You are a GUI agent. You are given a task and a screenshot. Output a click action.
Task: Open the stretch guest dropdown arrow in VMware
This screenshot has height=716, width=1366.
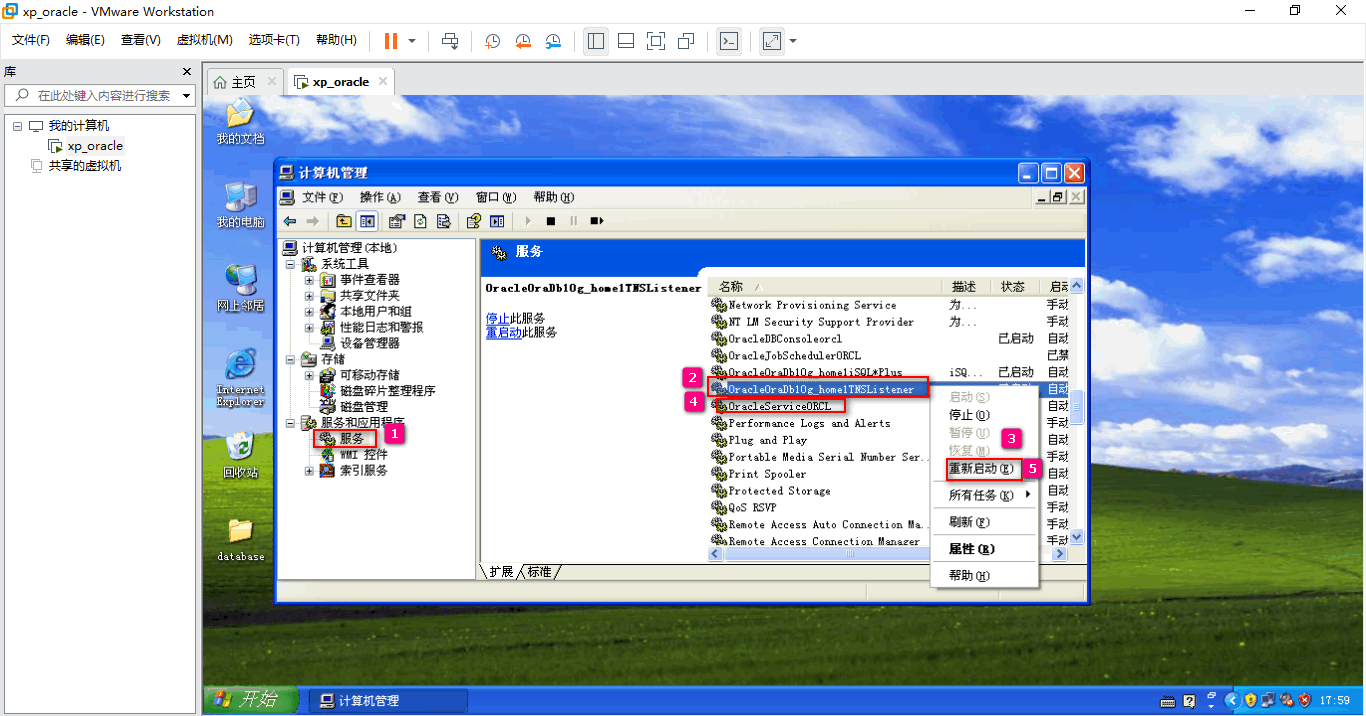[793, 41]
